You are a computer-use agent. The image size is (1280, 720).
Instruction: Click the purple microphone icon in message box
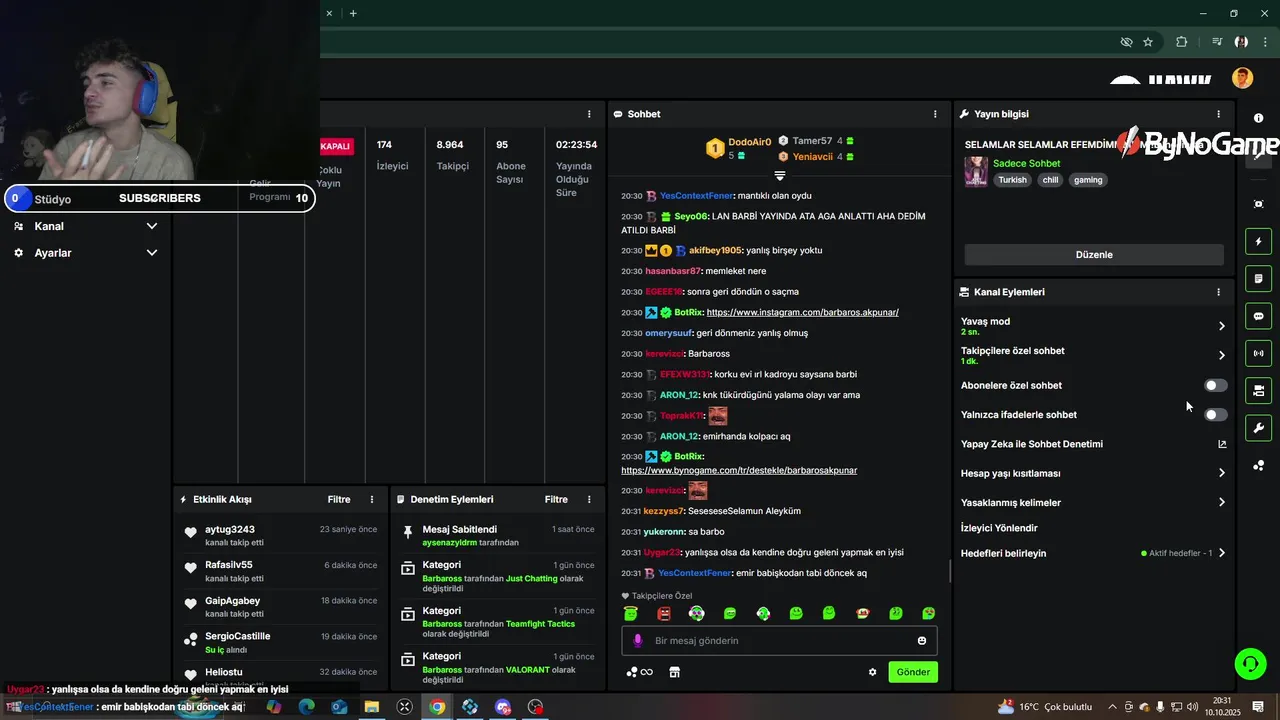pyautogui.click(x=638, y=640)
